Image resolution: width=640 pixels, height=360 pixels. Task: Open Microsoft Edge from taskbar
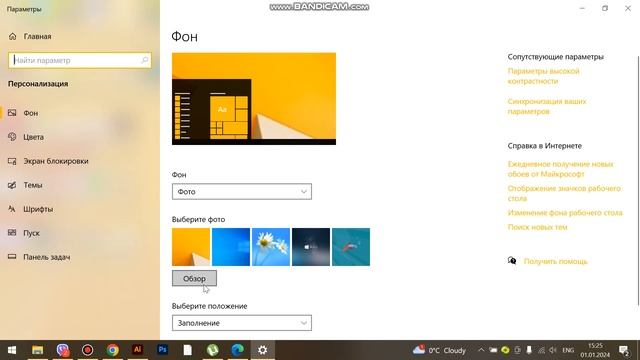tap(238, 350)
